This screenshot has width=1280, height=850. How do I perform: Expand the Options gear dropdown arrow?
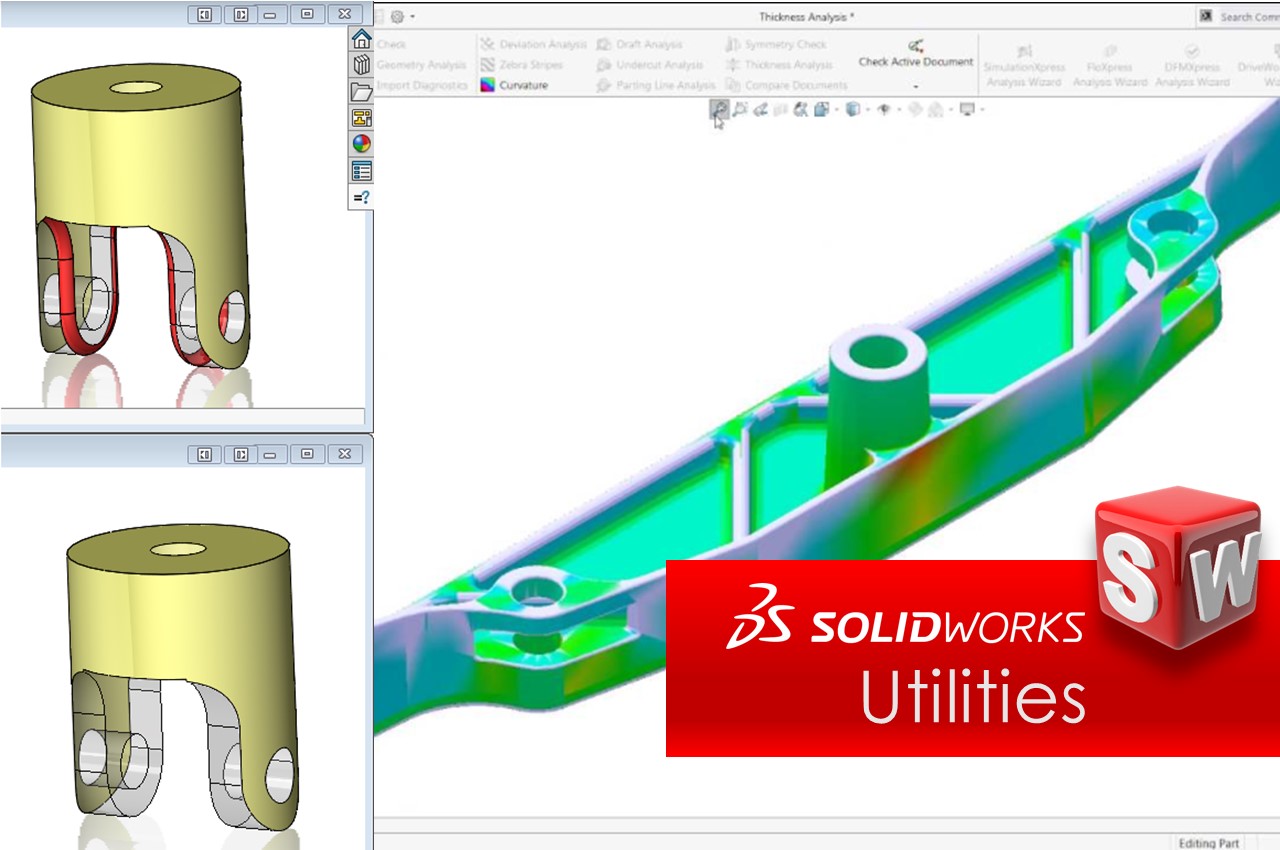pyautogui.click(x=413, y=17)
